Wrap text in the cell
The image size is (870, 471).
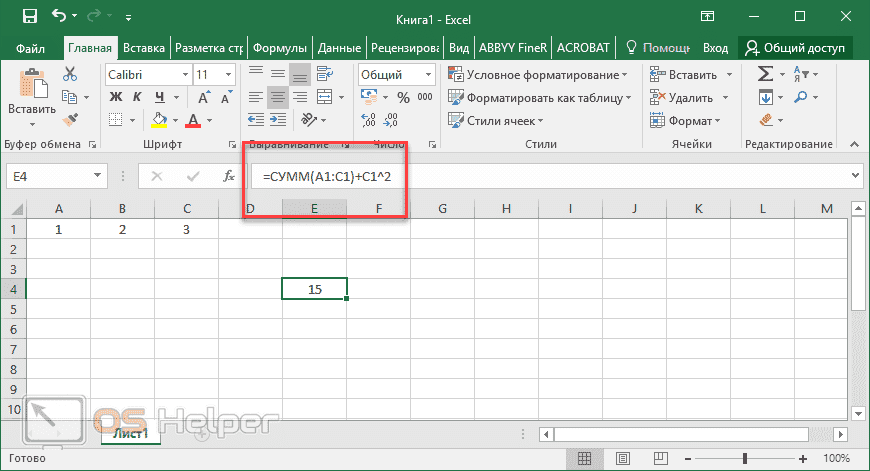(325, 74)
